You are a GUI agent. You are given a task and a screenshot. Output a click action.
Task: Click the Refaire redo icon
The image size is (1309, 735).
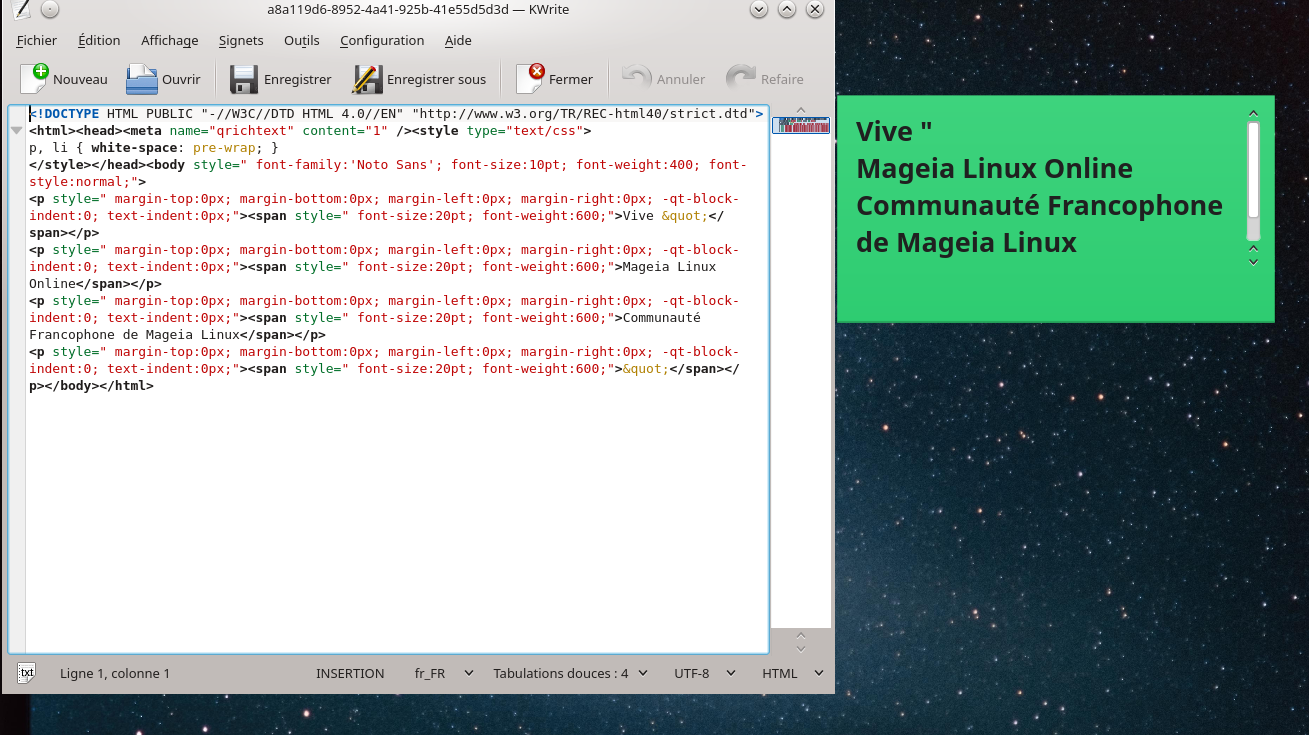pyautogui.click(x=740, y=78)
